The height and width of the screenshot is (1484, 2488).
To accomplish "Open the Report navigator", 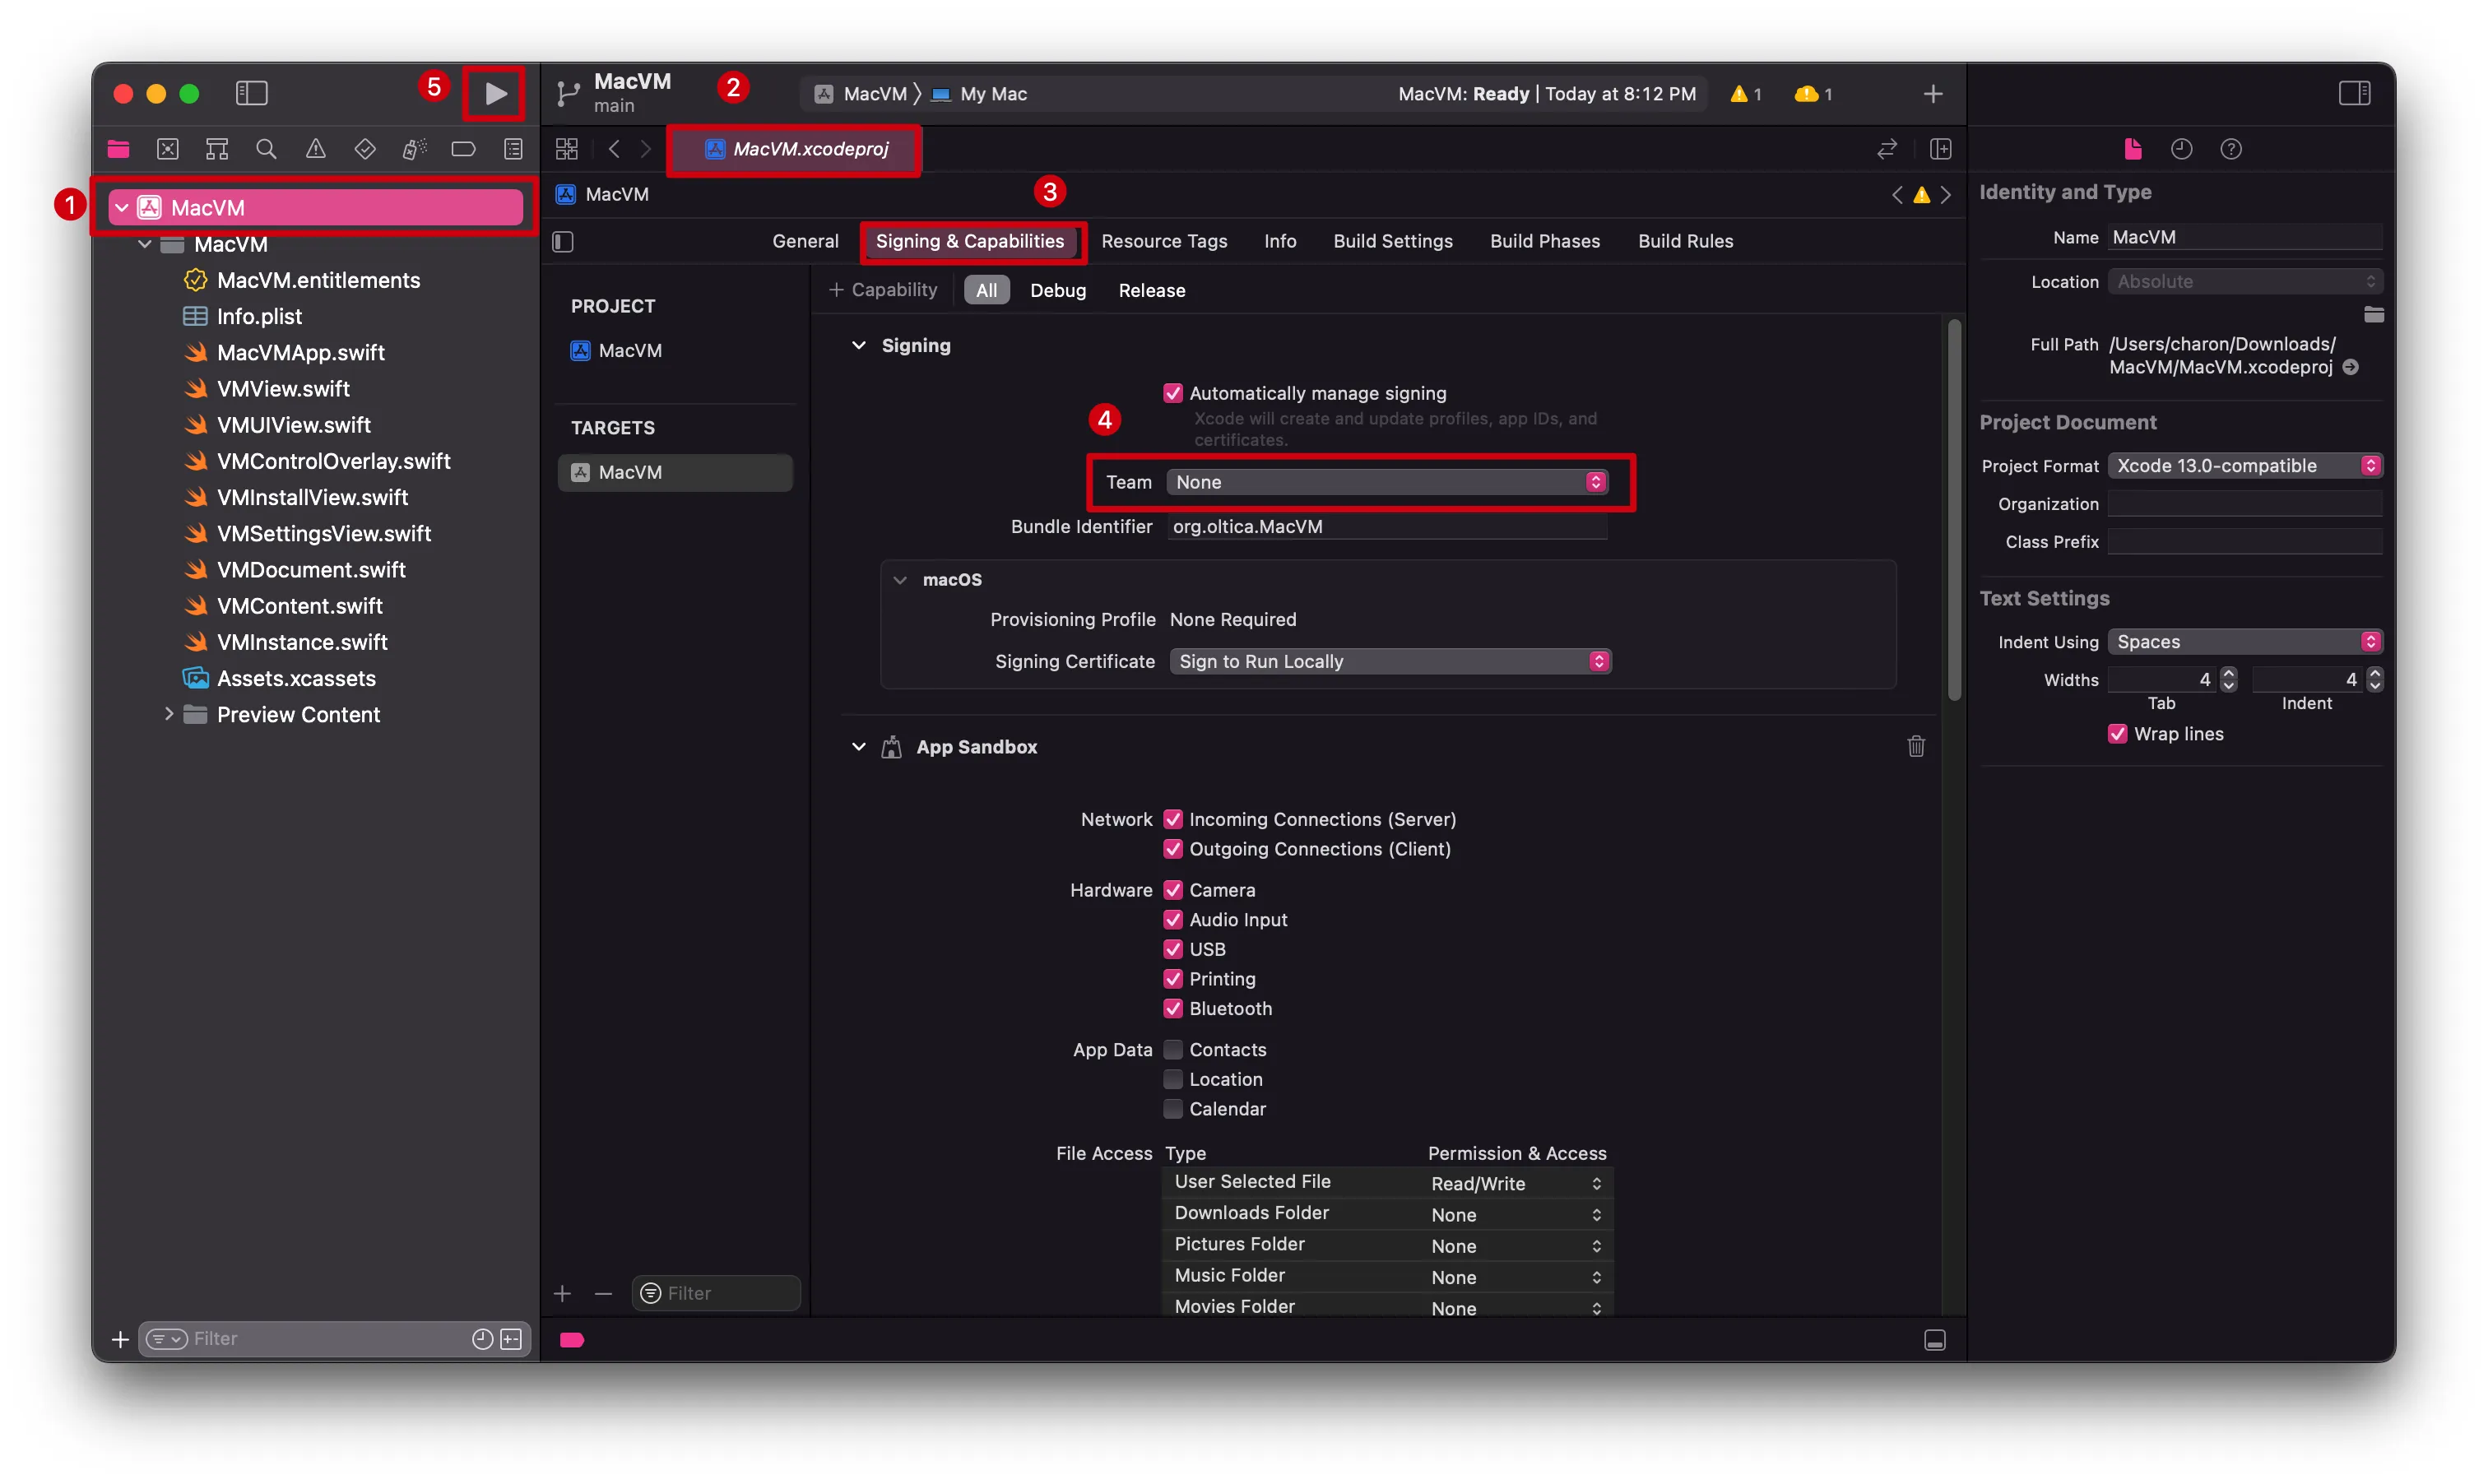I will (x=513, y=149).
